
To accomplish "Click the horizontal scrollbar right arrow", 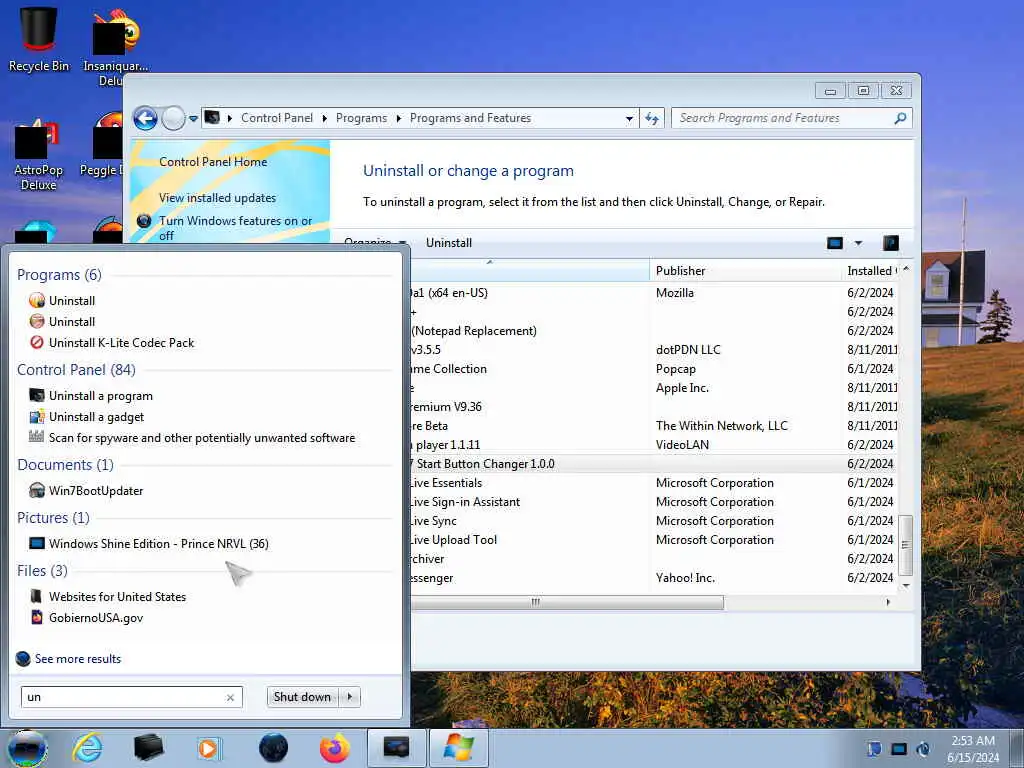I will [888, 602].
